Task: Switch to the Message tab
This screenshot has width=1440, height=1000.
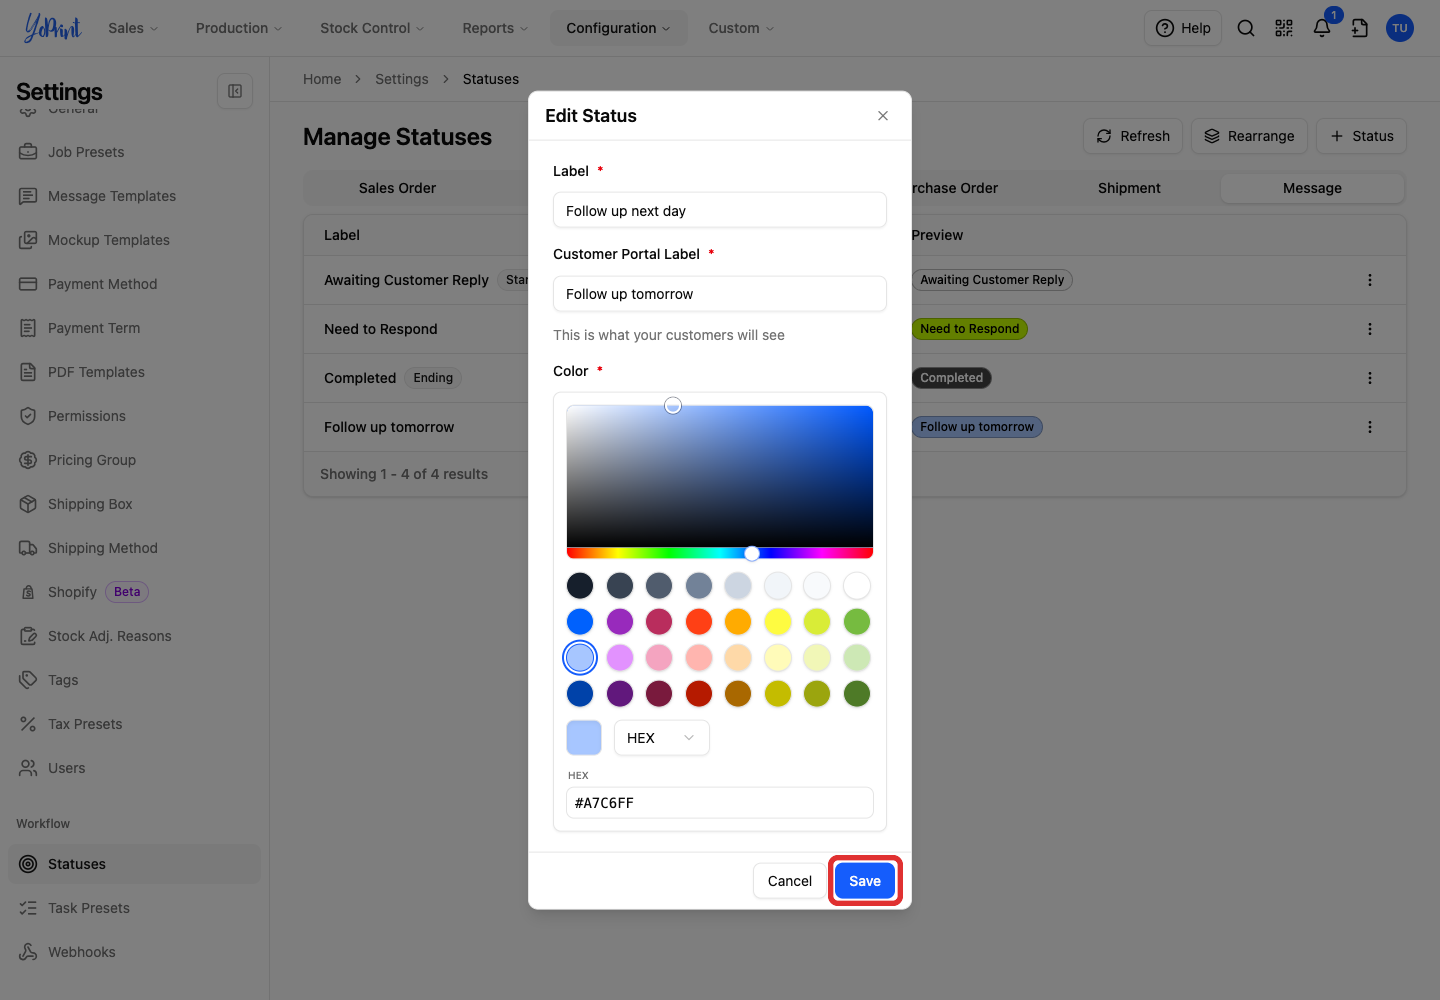Action: click(x=1312, y=188)
